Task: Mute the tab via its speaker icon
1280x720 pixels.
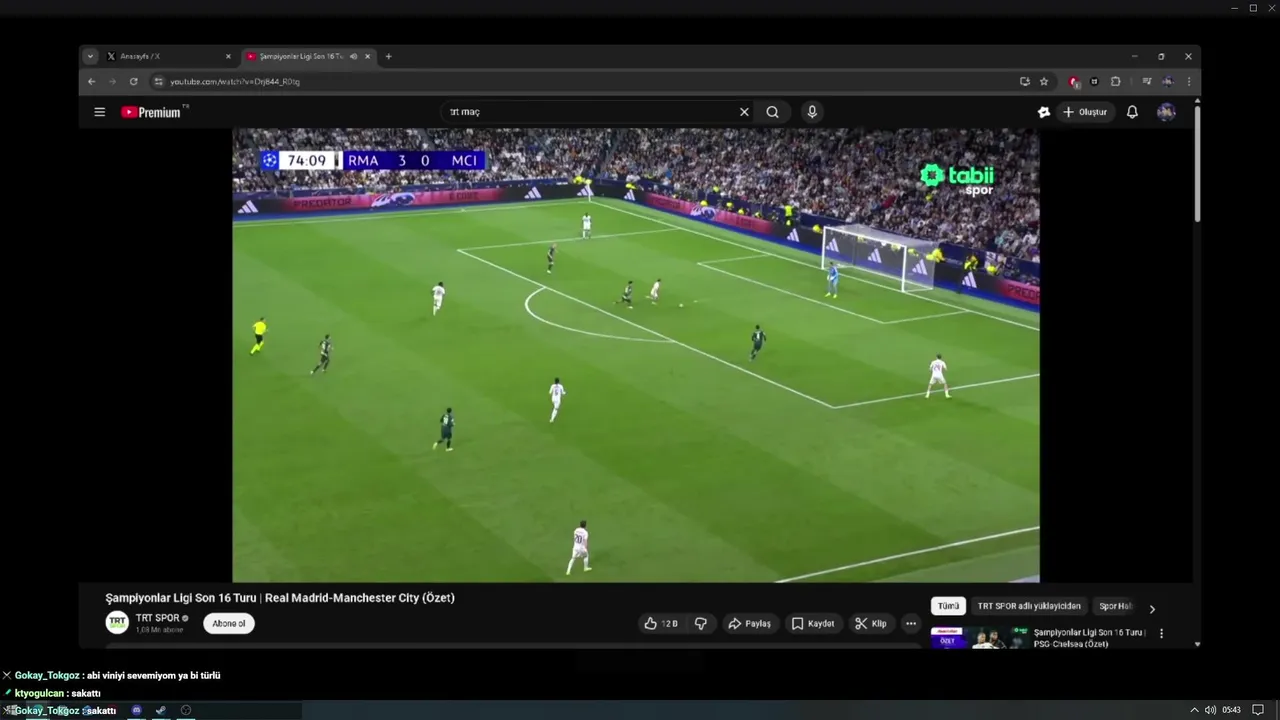Action: tap(353, 56)
